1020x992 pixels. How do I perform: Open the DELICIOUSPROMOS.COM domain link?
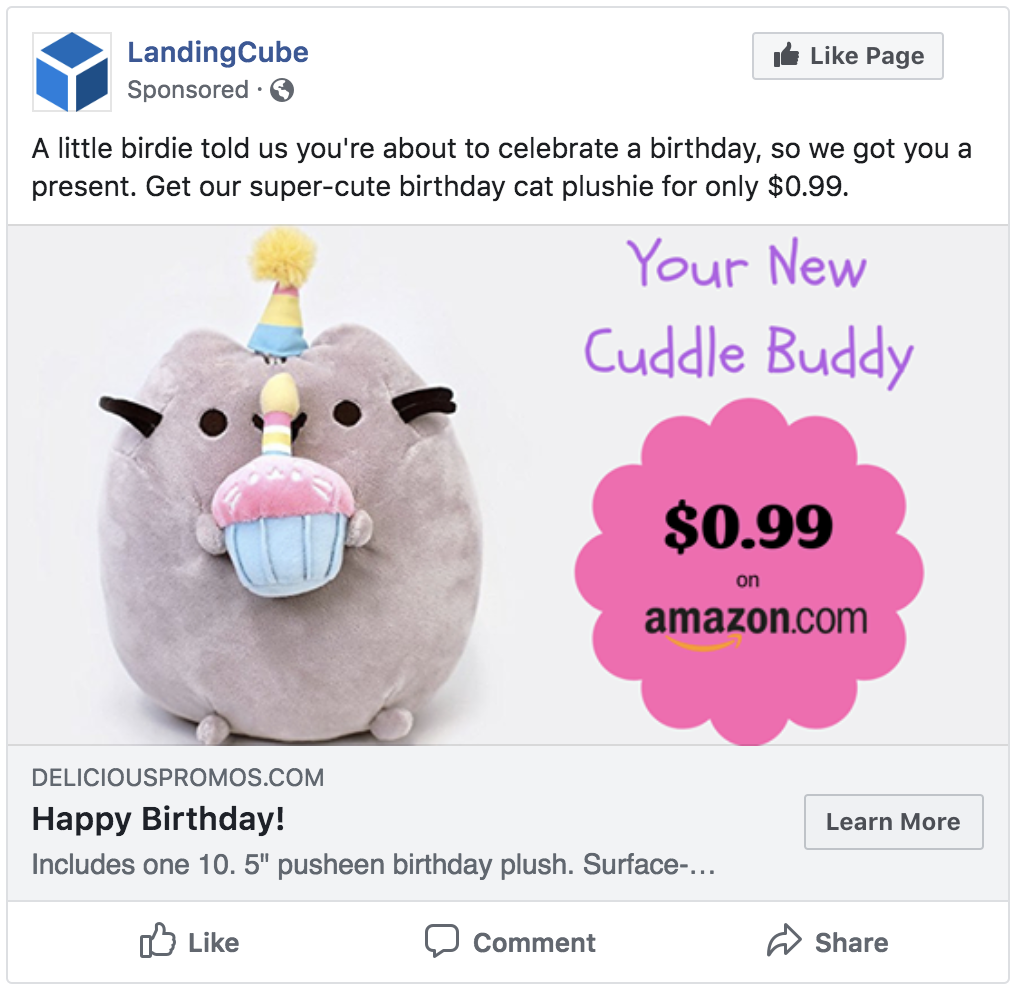[178, 778]
